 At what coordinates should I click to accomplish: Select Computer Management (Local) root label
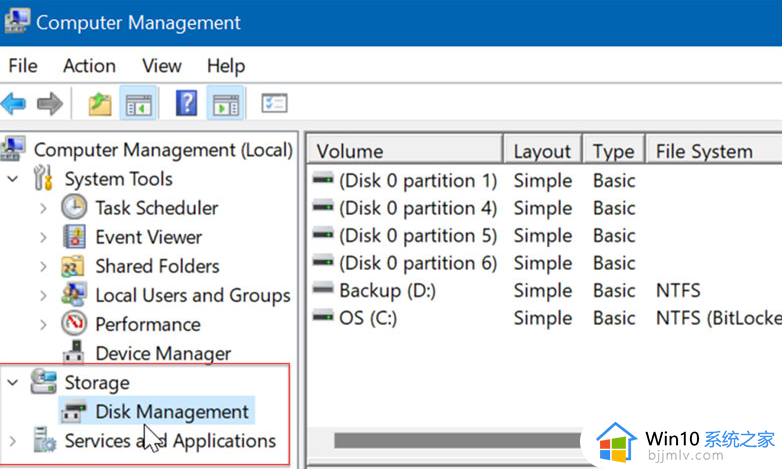tap(163, 150)
